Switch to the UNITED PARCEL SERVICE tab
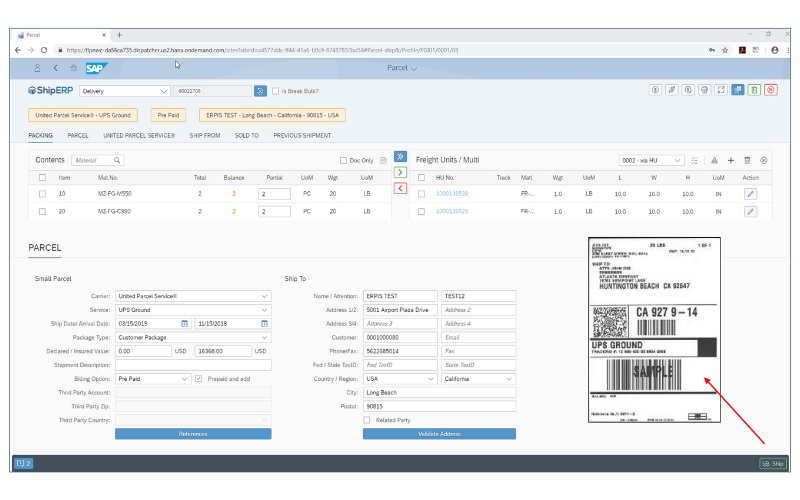800x500 pixels. click(139, 136)
